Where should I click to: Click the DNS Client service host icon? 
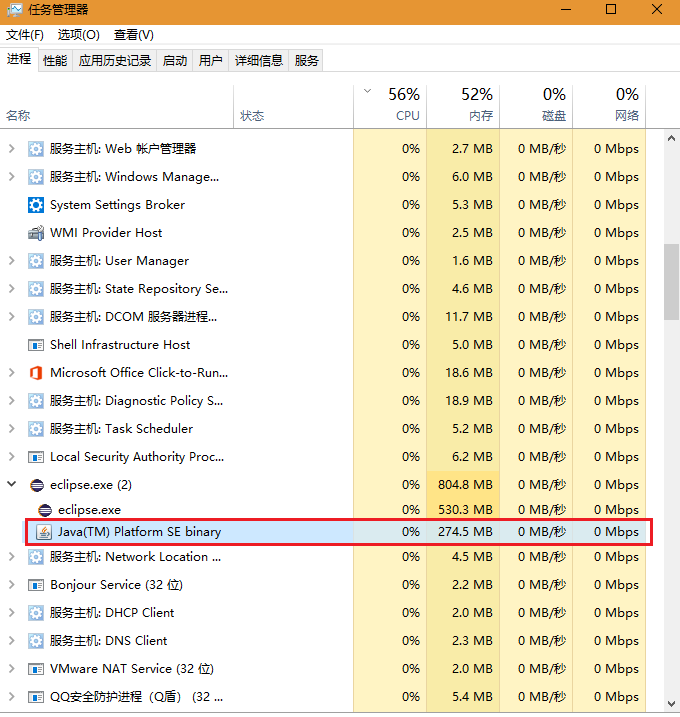36,641
